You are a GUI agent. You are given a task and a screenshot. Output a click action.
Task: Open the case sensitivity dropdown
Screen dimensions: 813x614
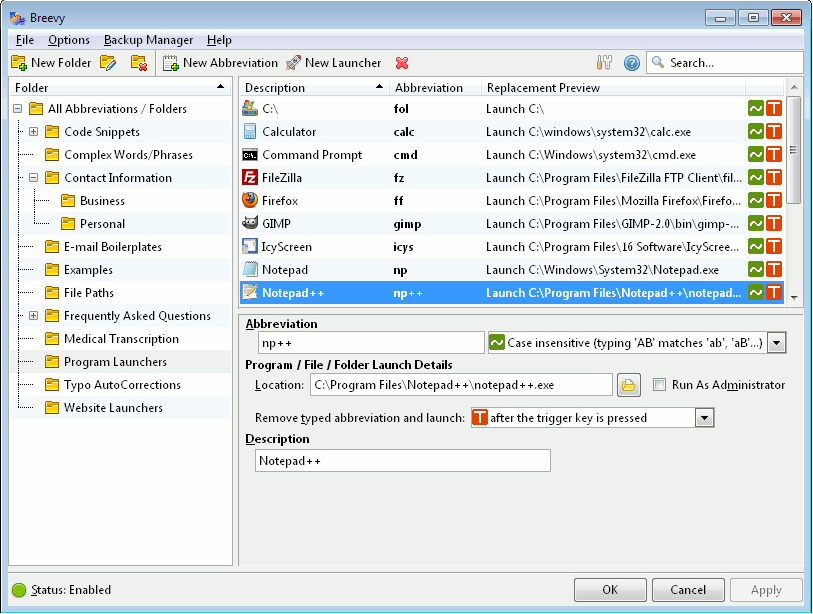click(x=777, y=343)
